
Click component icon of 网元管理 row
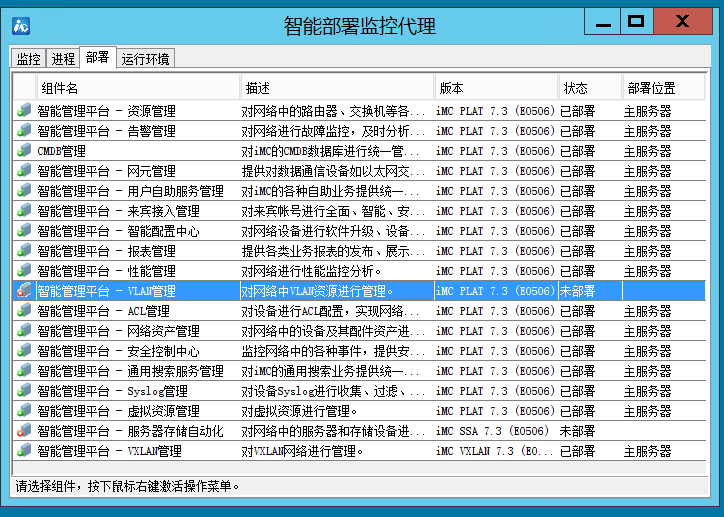(24, 171)
